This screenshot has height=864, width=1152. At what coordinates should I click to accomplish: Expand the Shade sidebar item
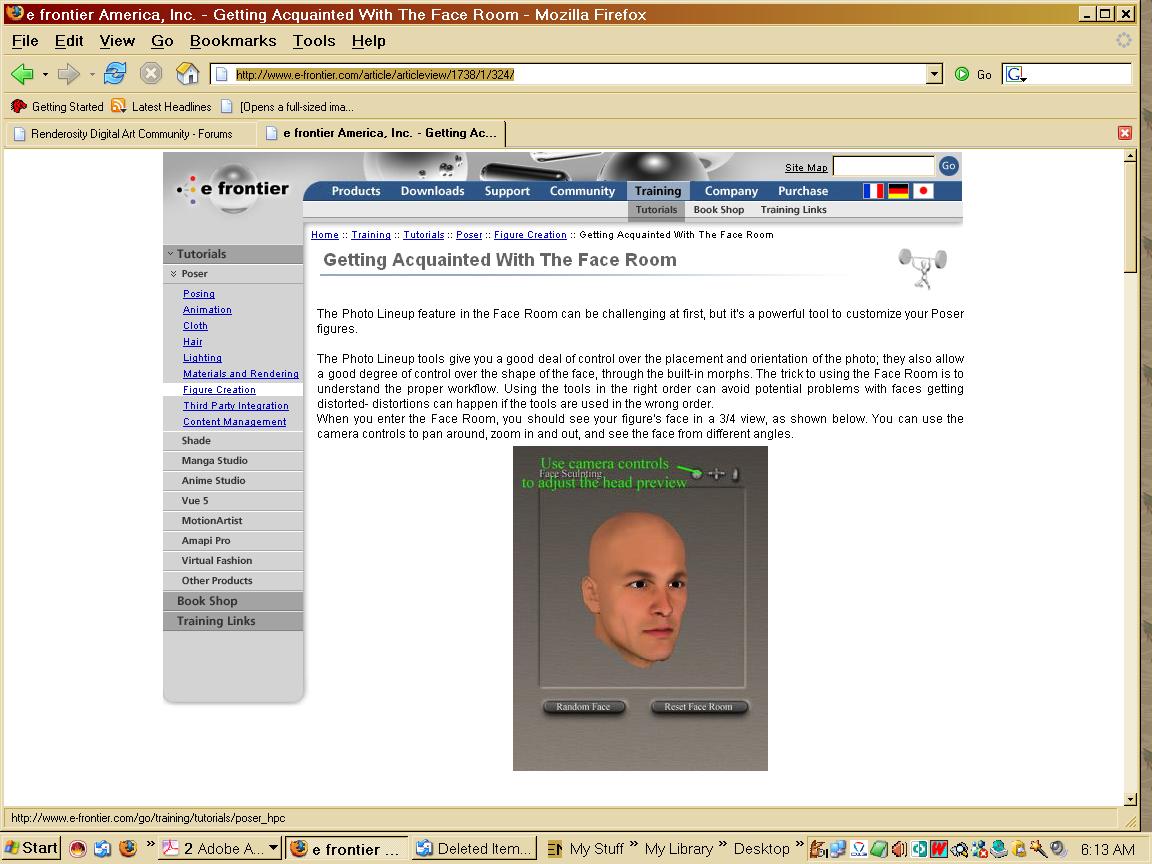click(233, 441)
